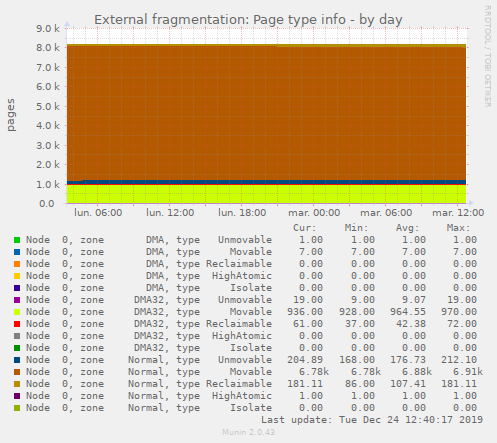Click the 'Normal, type HighAtomic' legend label
The width and height of the screenshot is (497, 443).
tap(200, 396)
